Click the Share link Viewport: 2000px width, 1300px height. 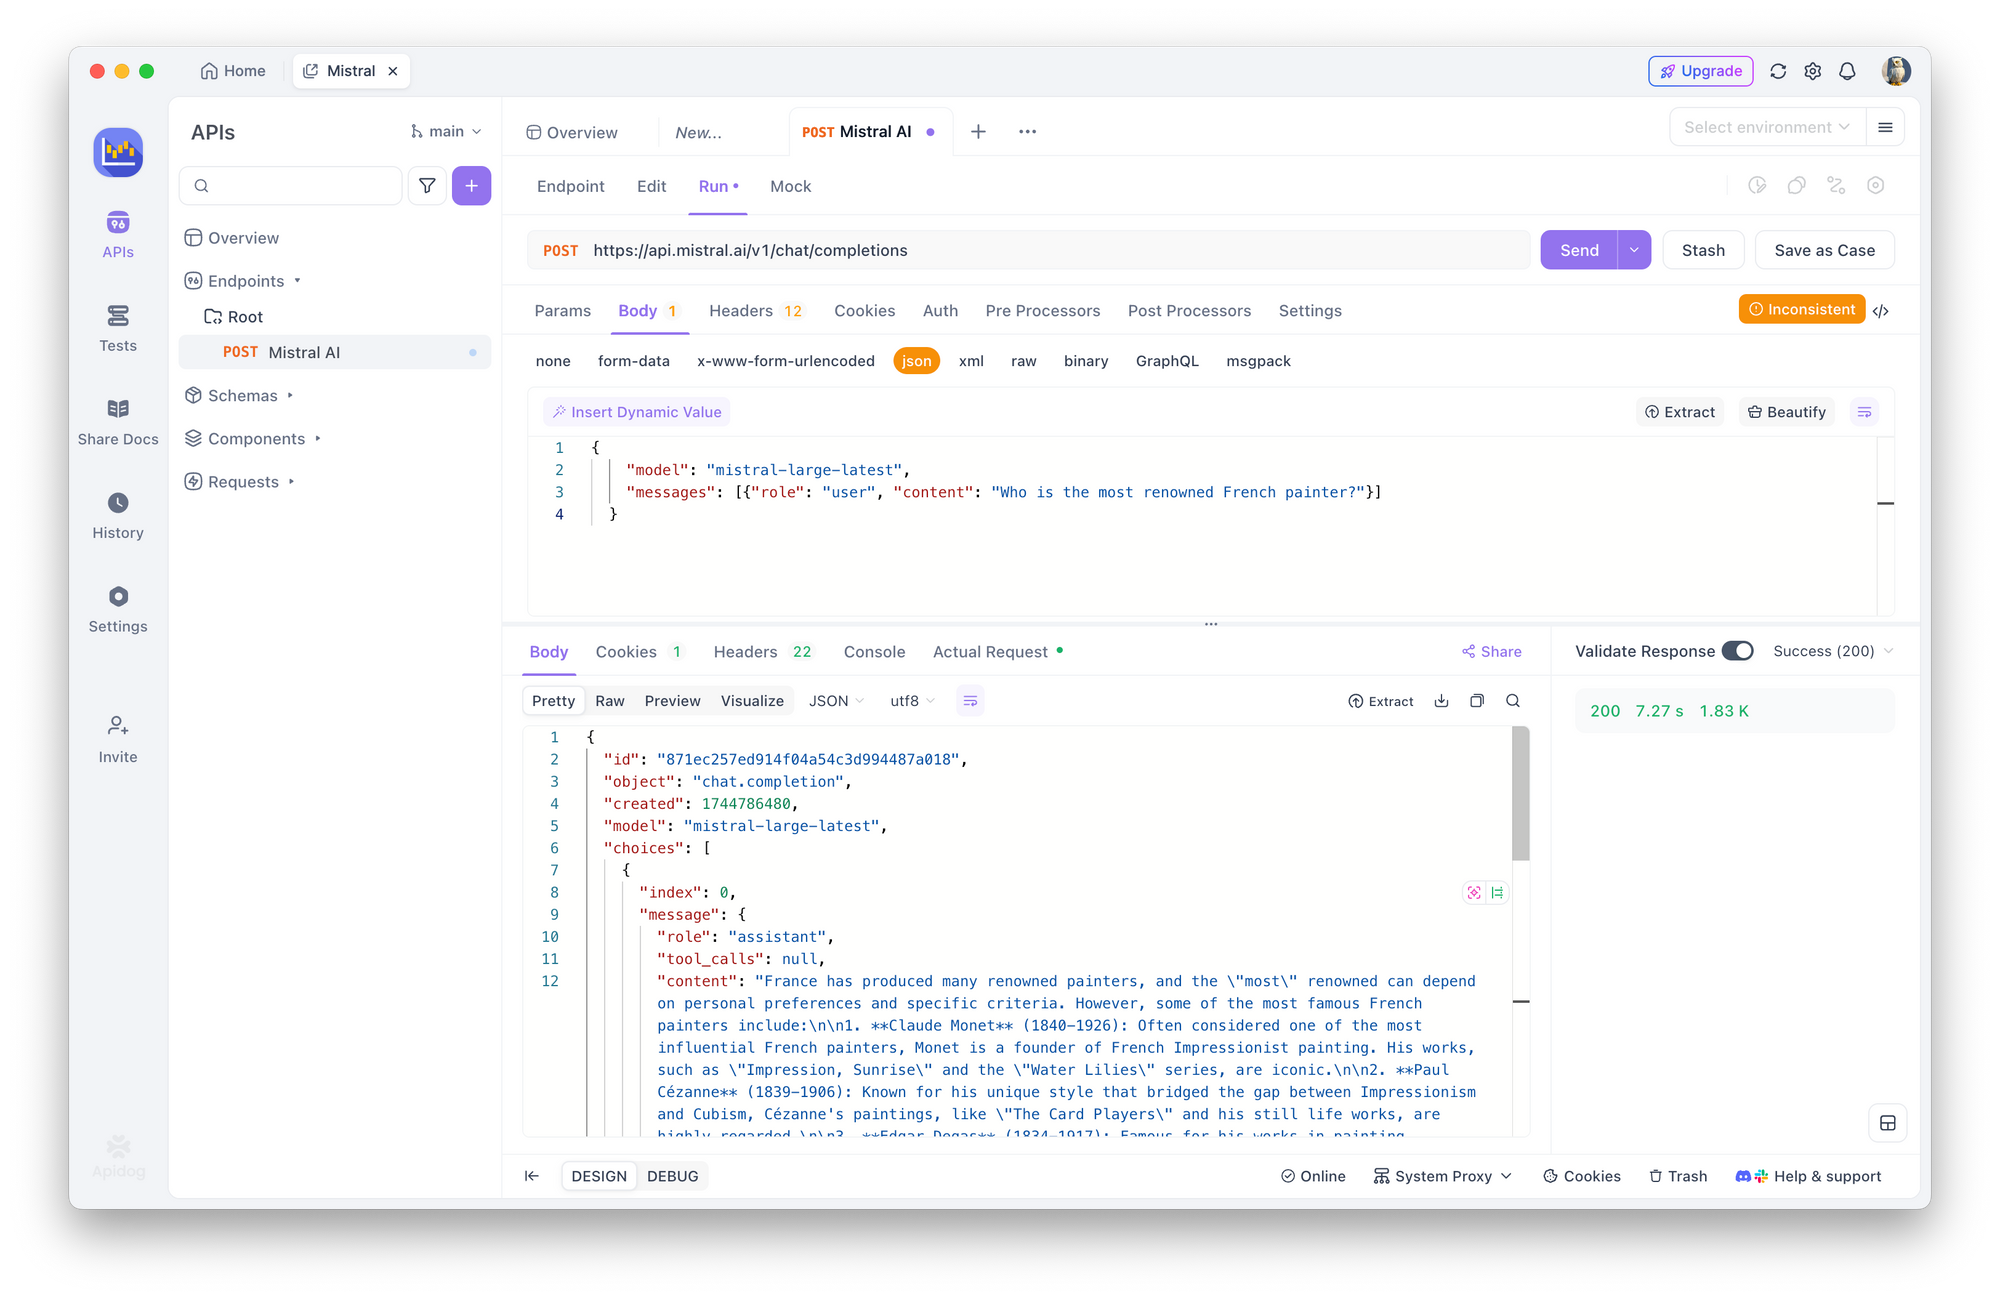coord(1491,652)
